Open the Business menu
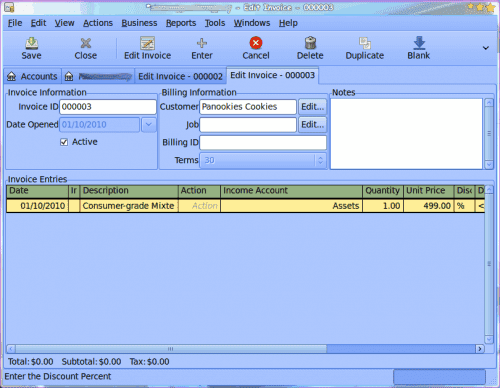 coord(139,23)
